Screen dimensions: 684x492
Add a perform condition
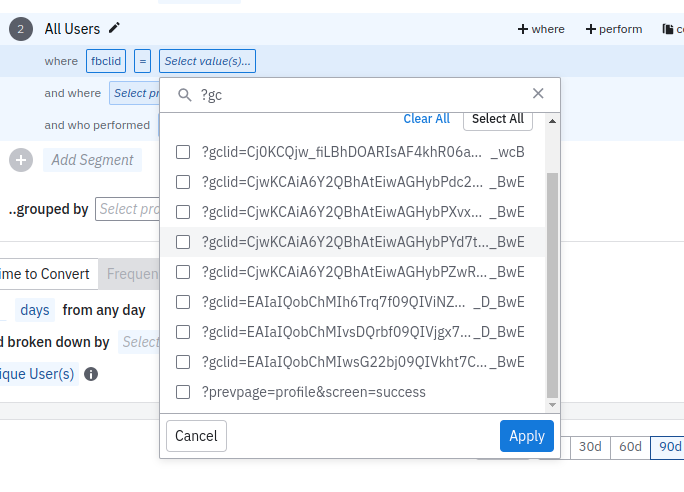pyautogui.click(x=614, y=29)
